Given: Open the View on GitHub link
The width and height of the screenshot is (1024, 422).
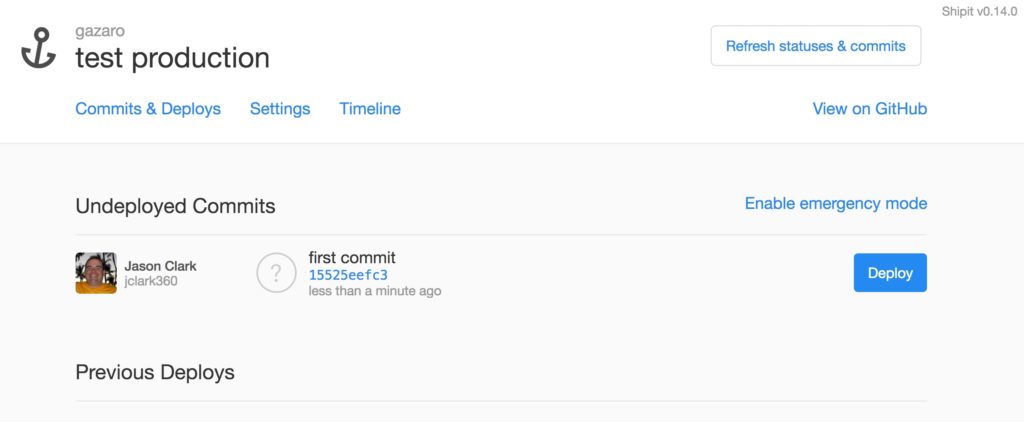Looking at the screenshot, I should coord(869,109).
